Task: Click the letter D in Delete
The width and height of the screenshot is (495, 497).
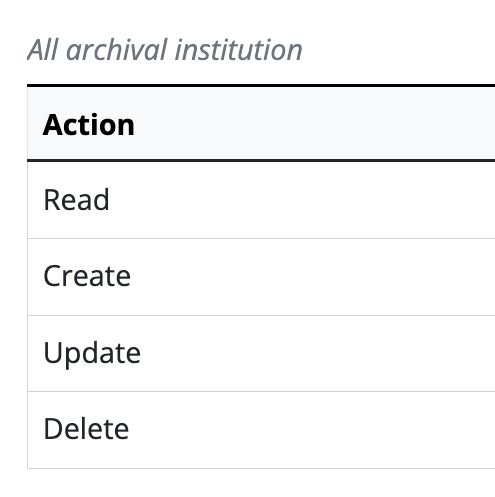Action: coord(53,429)
